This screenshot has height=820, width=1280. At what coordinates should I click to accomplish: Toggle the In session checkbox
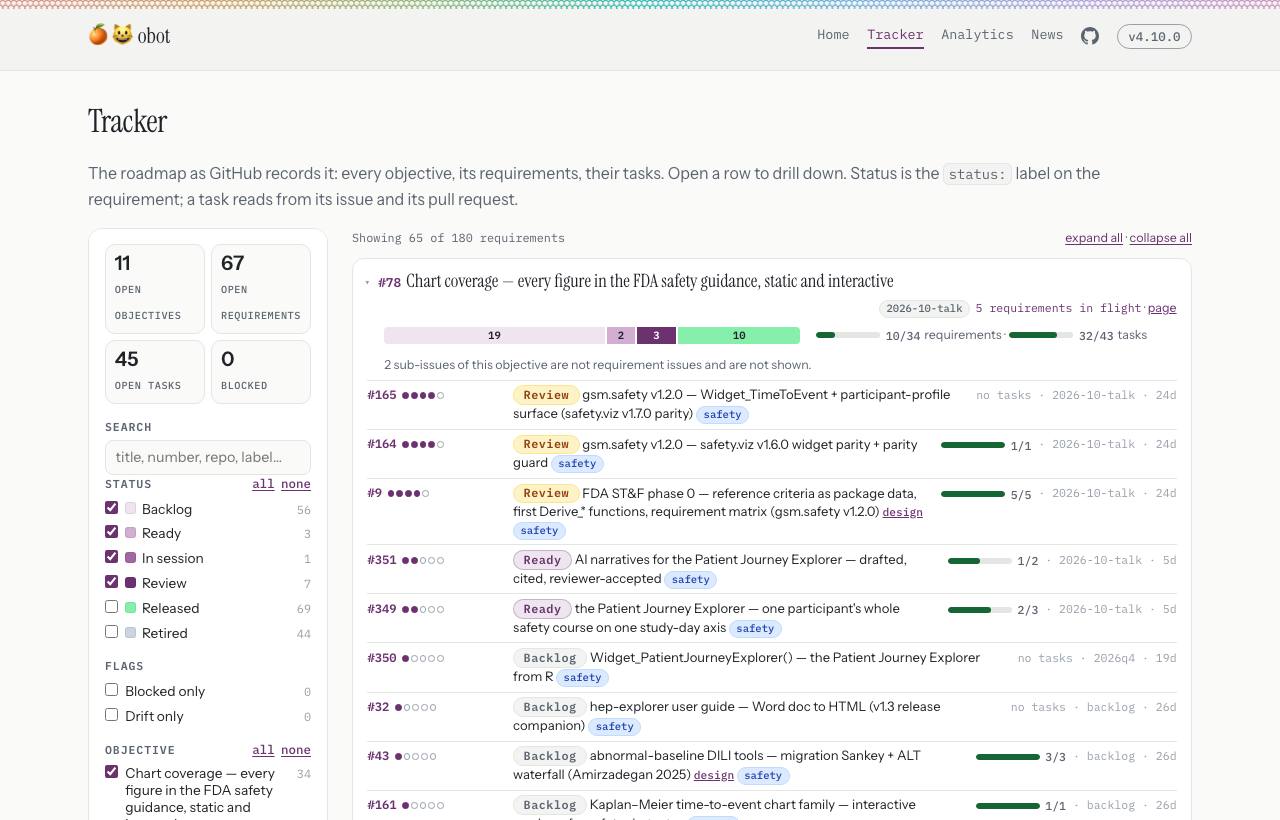[x=111, y=557]
